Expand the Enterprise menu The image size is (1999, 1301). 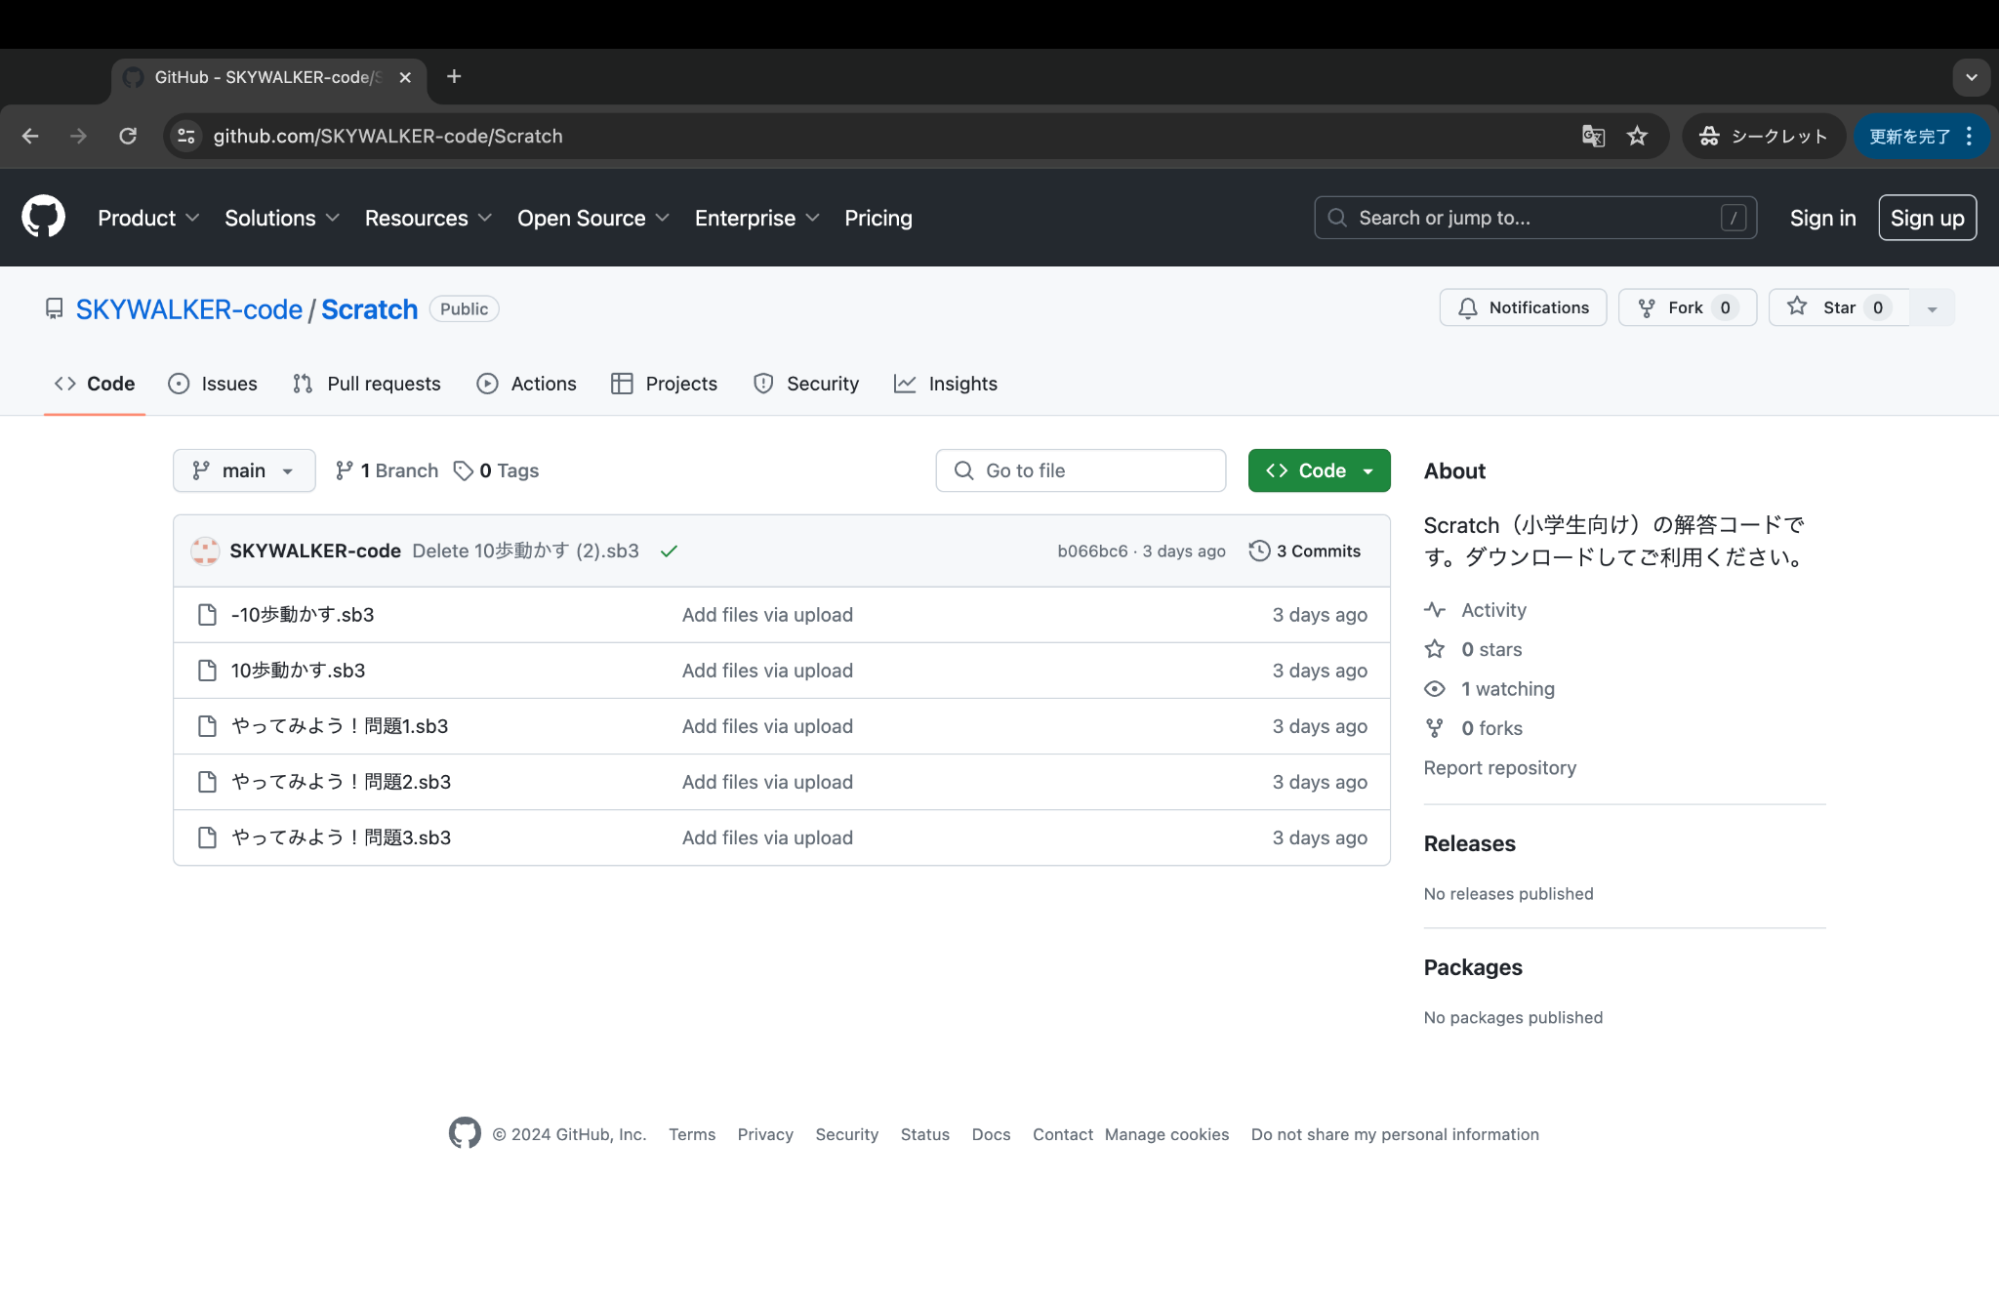pos(757,218)
